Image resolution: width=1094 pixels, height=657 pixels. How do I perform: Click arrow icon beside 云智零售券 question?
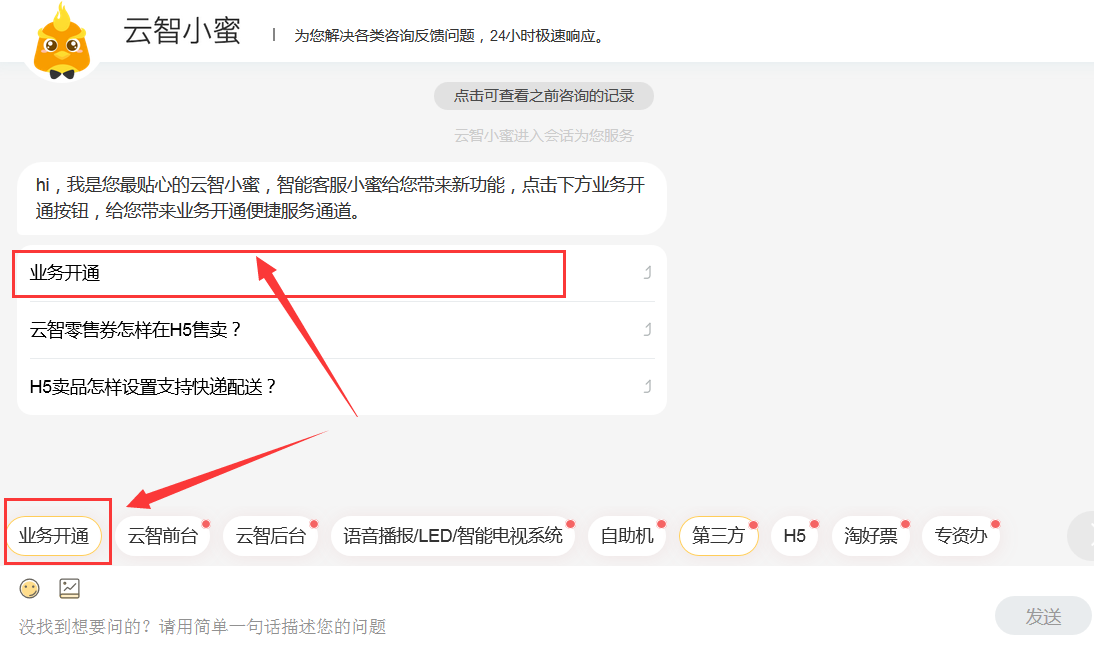pos(647,329)
